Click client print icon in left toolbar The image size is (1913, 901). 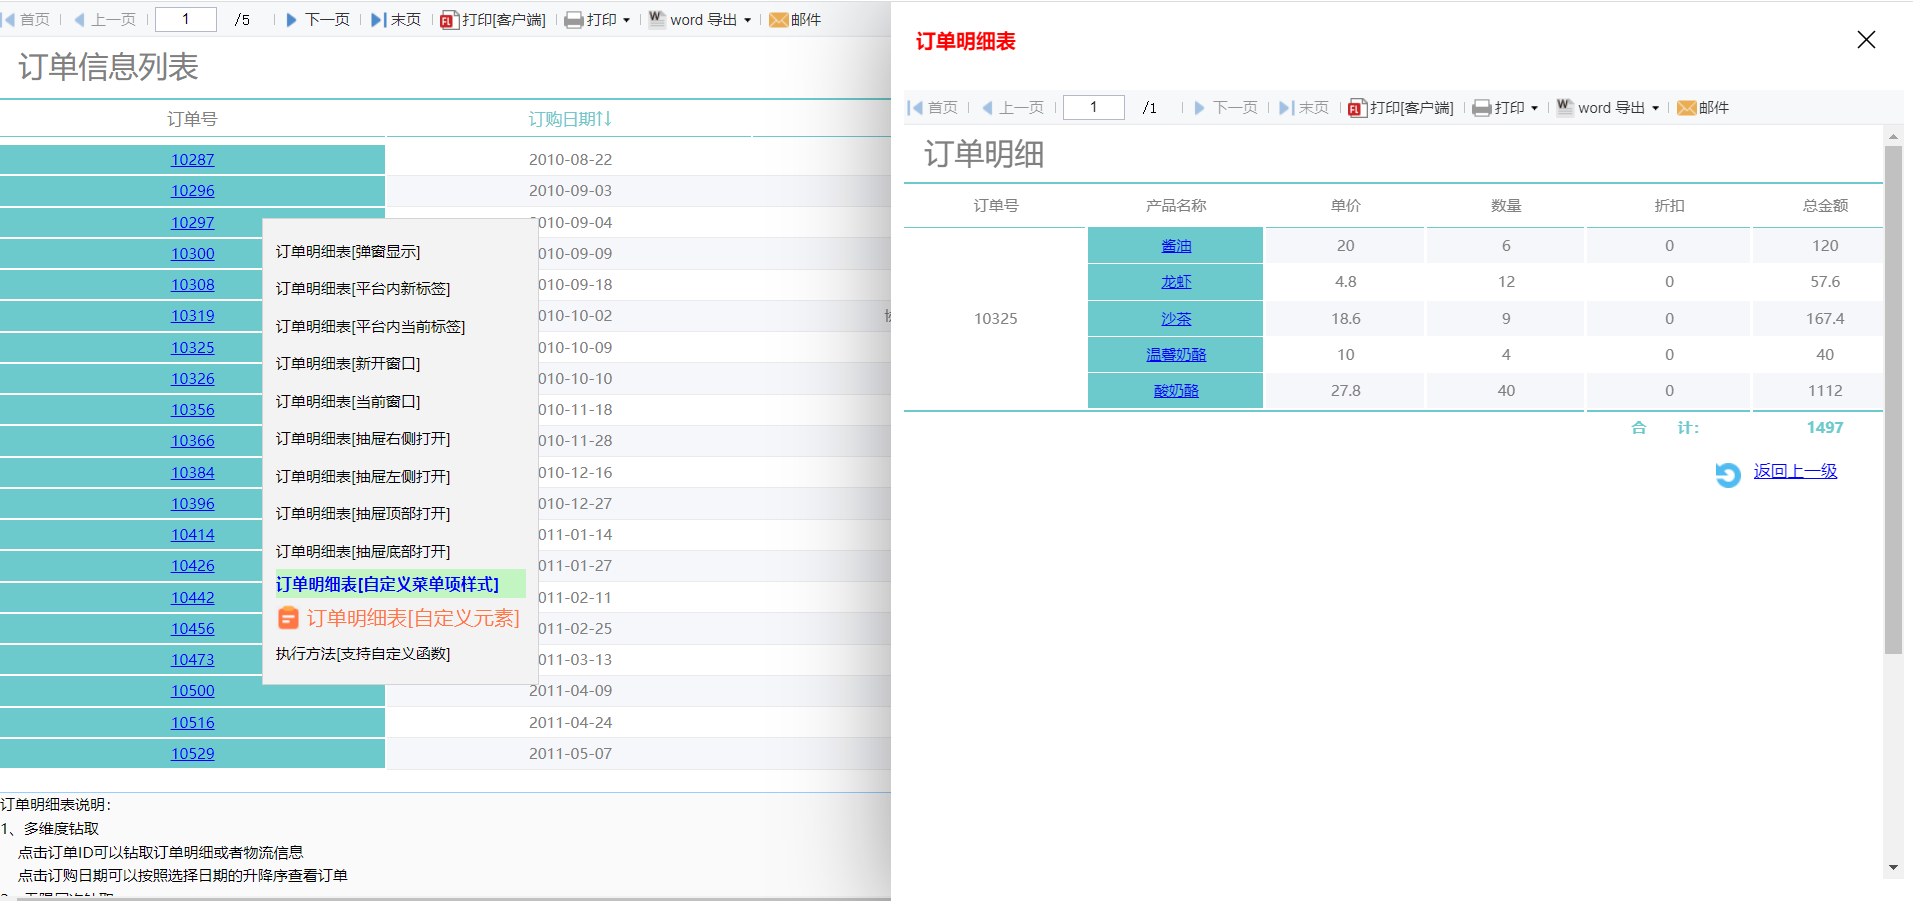click(x=449, y=20)
